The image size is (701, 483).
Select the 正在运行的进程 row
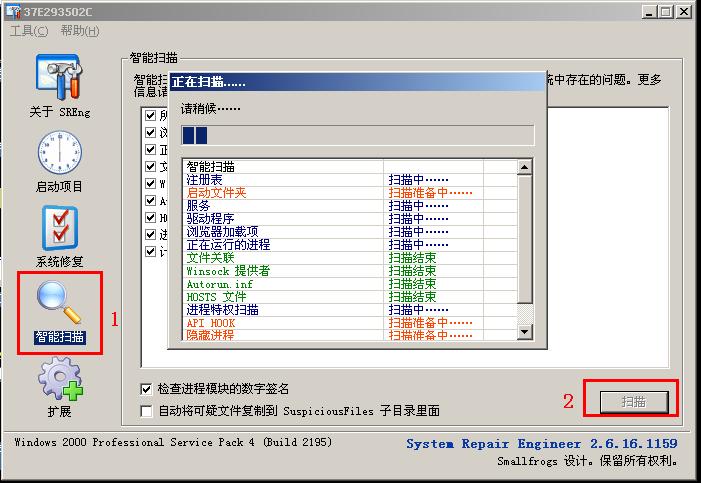point(350,245)
